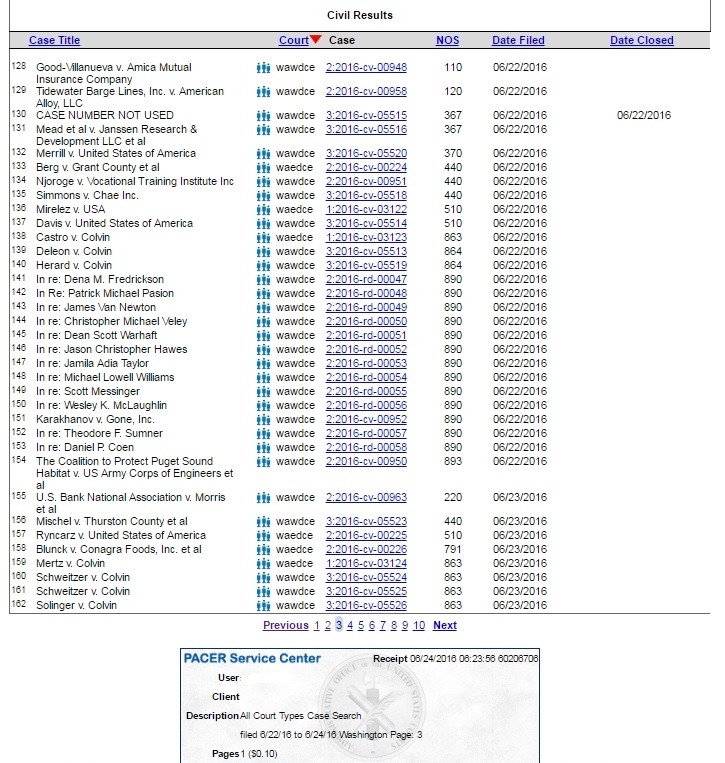Open case 2:2016-rd-00047 for Dena Fredrickson
The image size is (725, 763).
pos(366,280)
